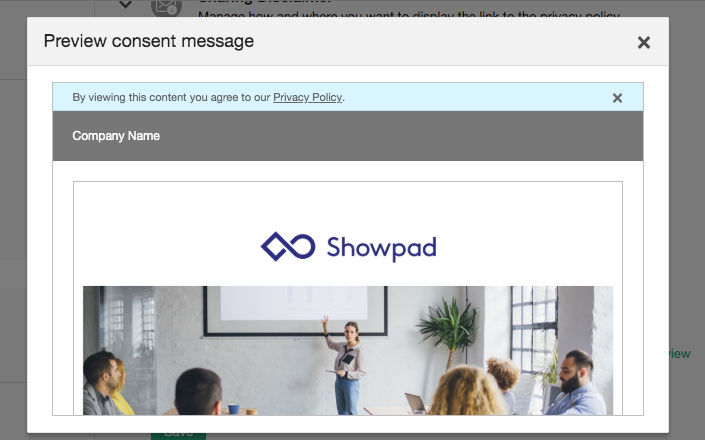Screen dimensions: 705x440
Task: Click the green Save button behind dialog
Action: [178, 436]
